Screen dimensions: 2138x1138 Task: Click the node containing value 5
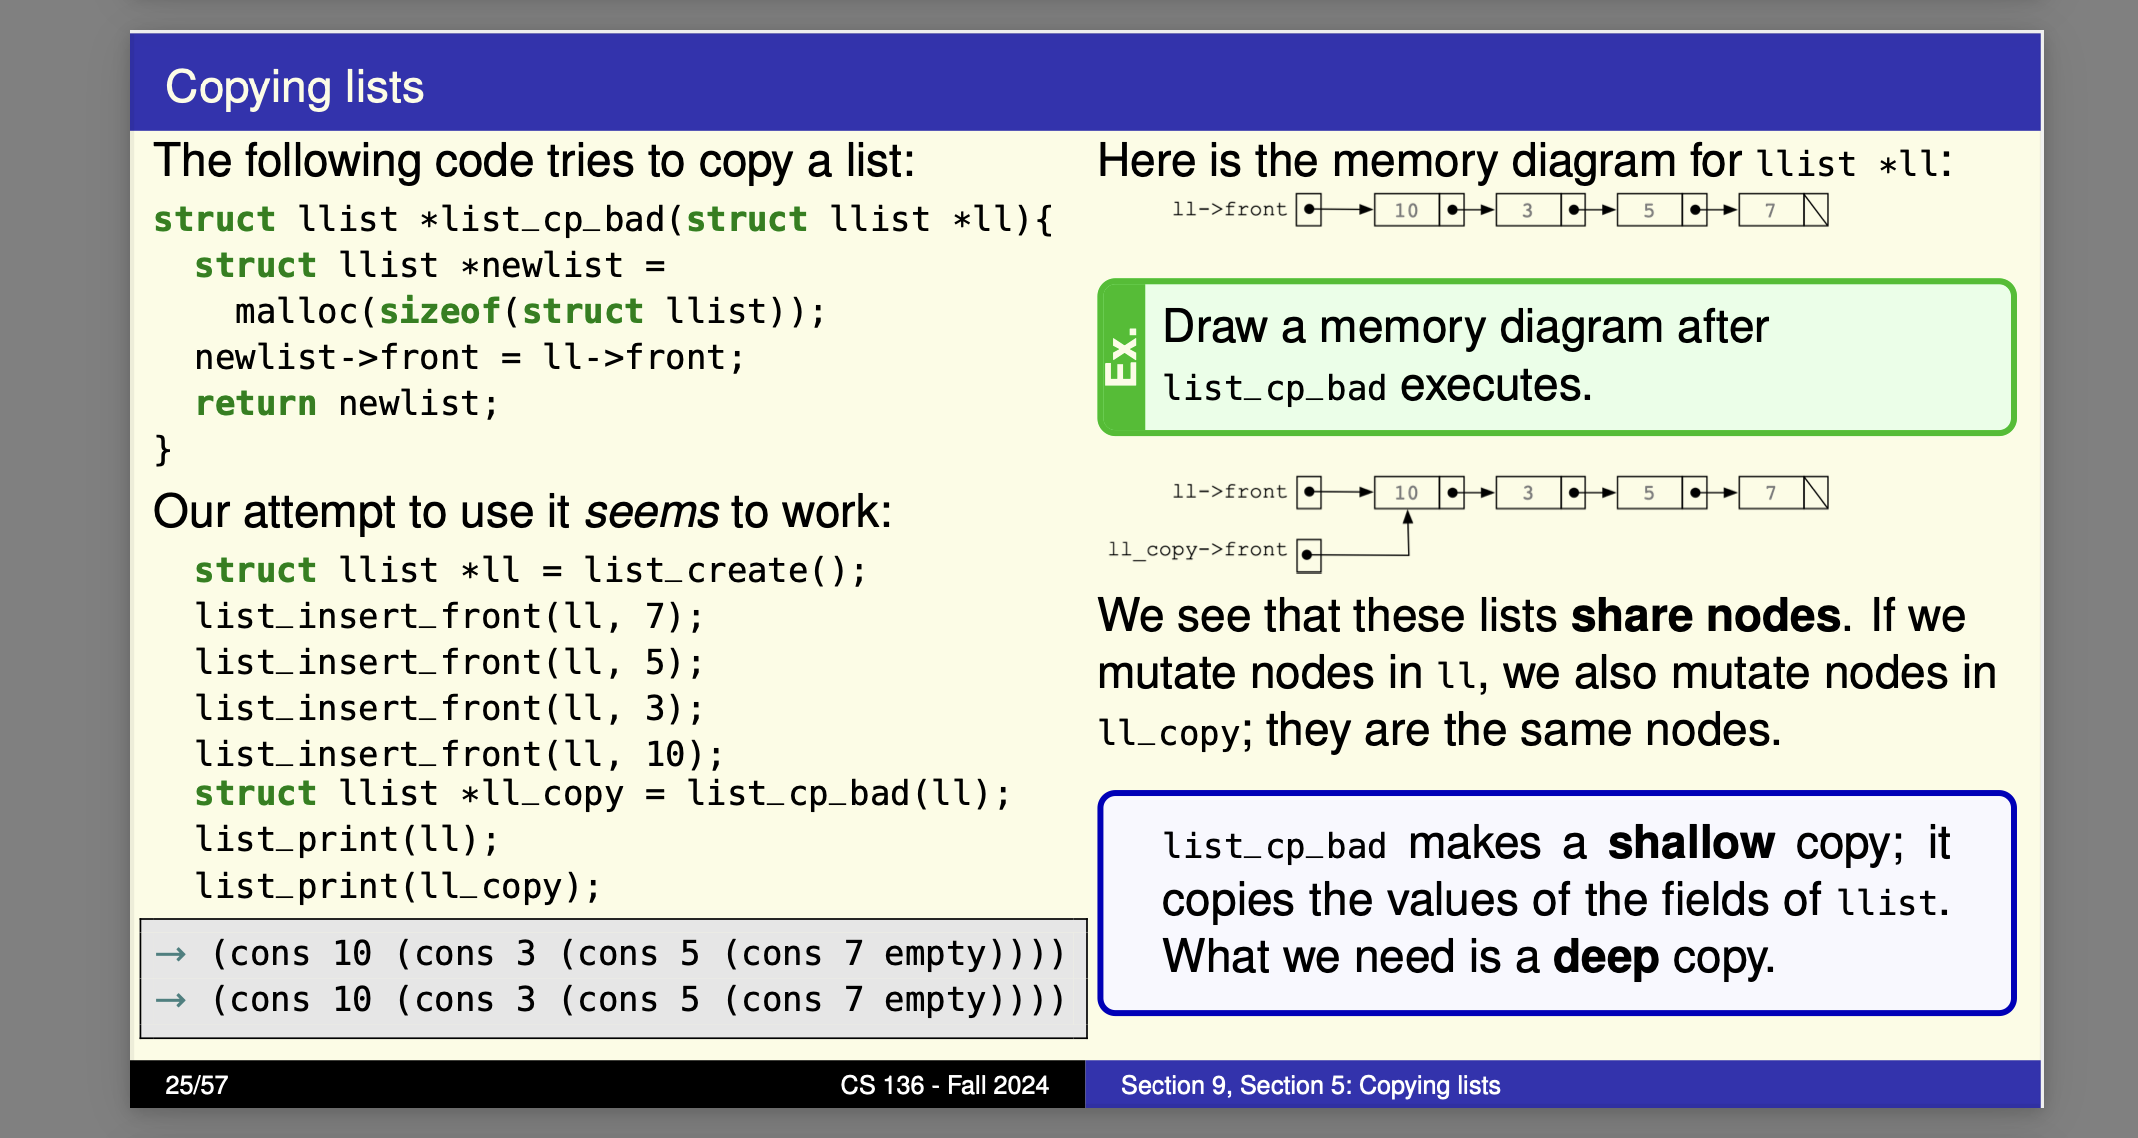[x=1647, y=210]
